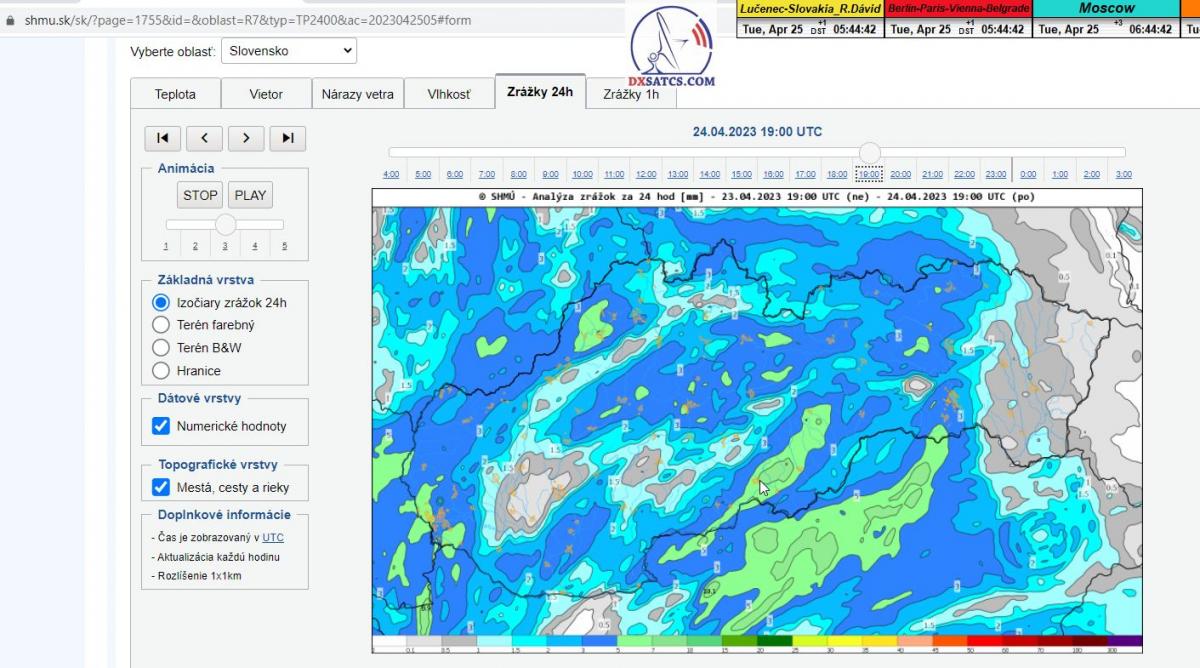This screenshot has height=668, width=1200.
Task: Switch to the Teplota tab
Action: click(x=175, y=94)
